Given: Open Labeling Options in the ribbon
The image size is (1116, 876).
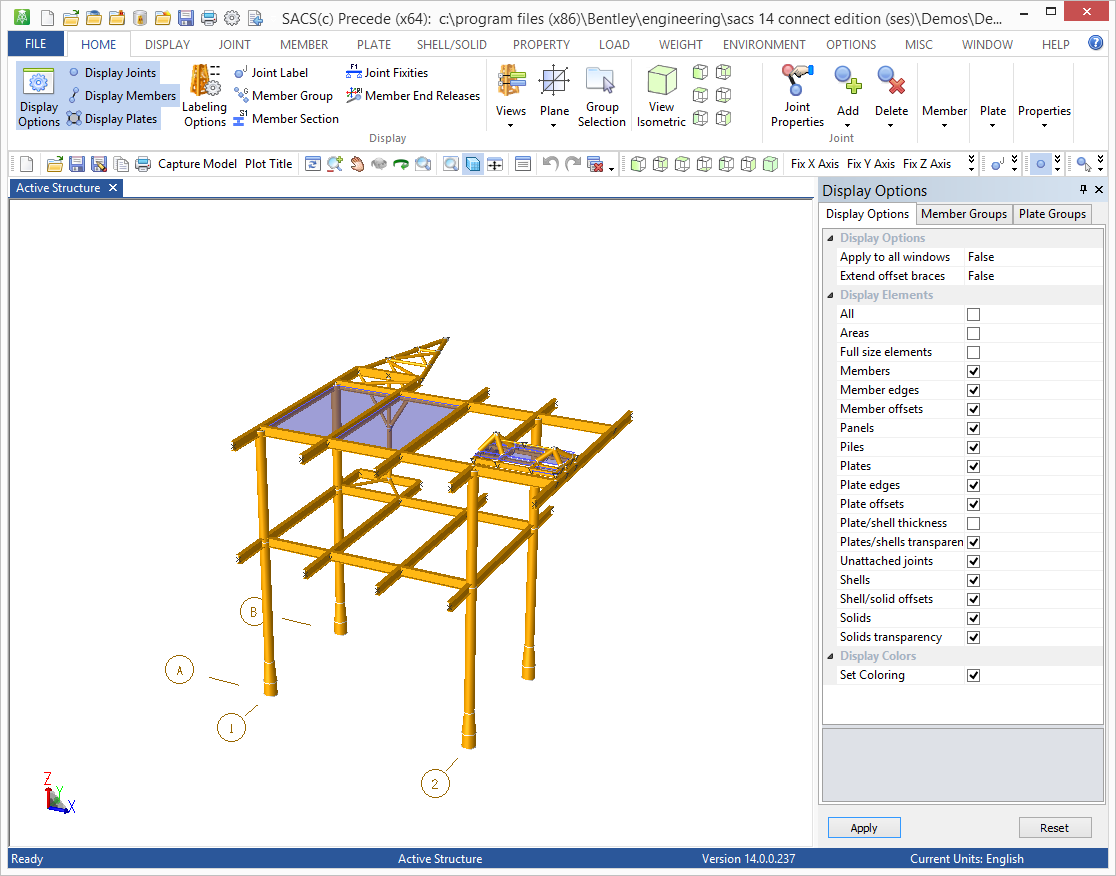Looking at the screenshot, I should point(204,96).
